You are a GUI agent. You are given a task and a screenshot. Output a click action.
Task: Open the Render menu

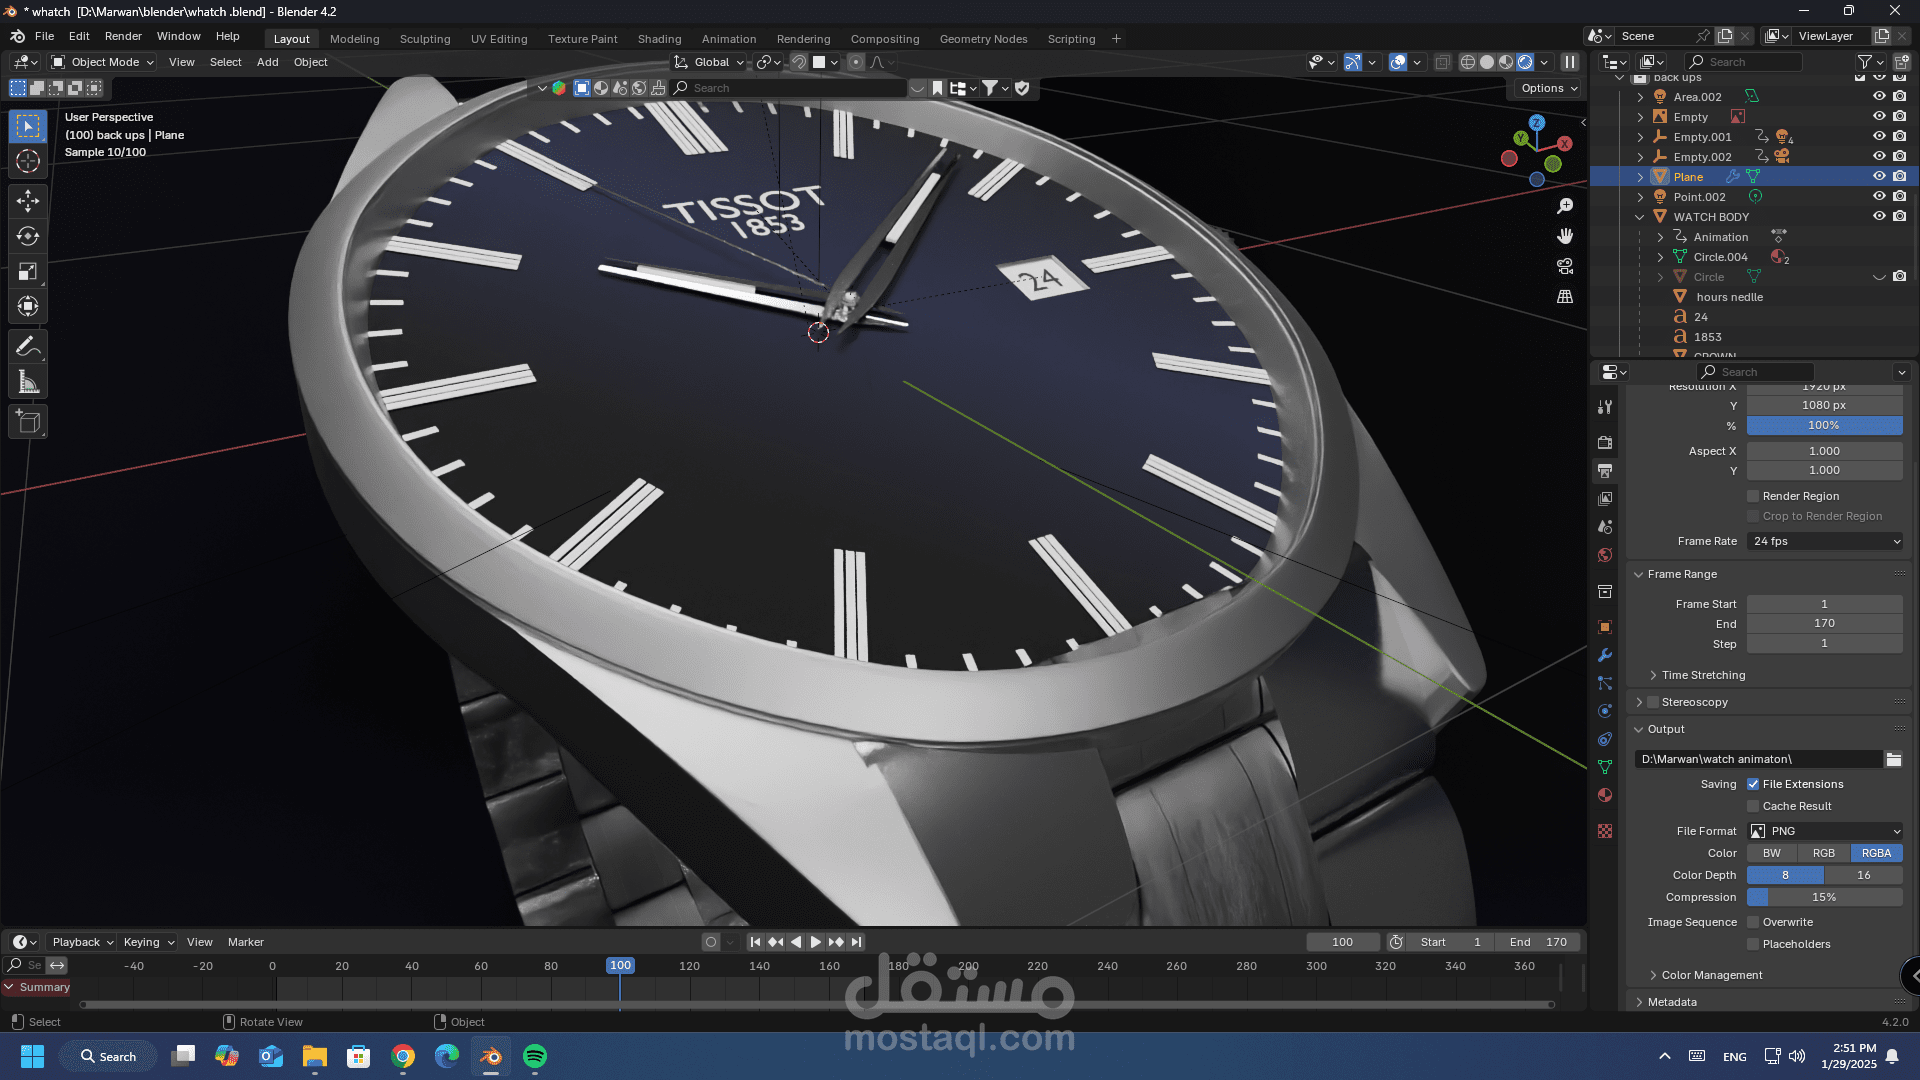(x=123, y=36)
